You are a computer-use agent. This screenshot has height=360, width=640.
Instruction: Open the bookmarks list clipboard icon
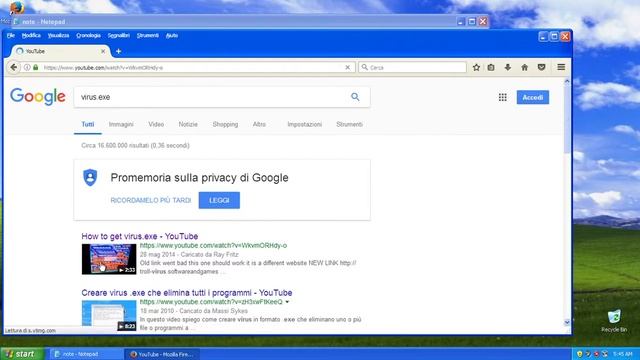pyautogui.click(x=491, y=67)
